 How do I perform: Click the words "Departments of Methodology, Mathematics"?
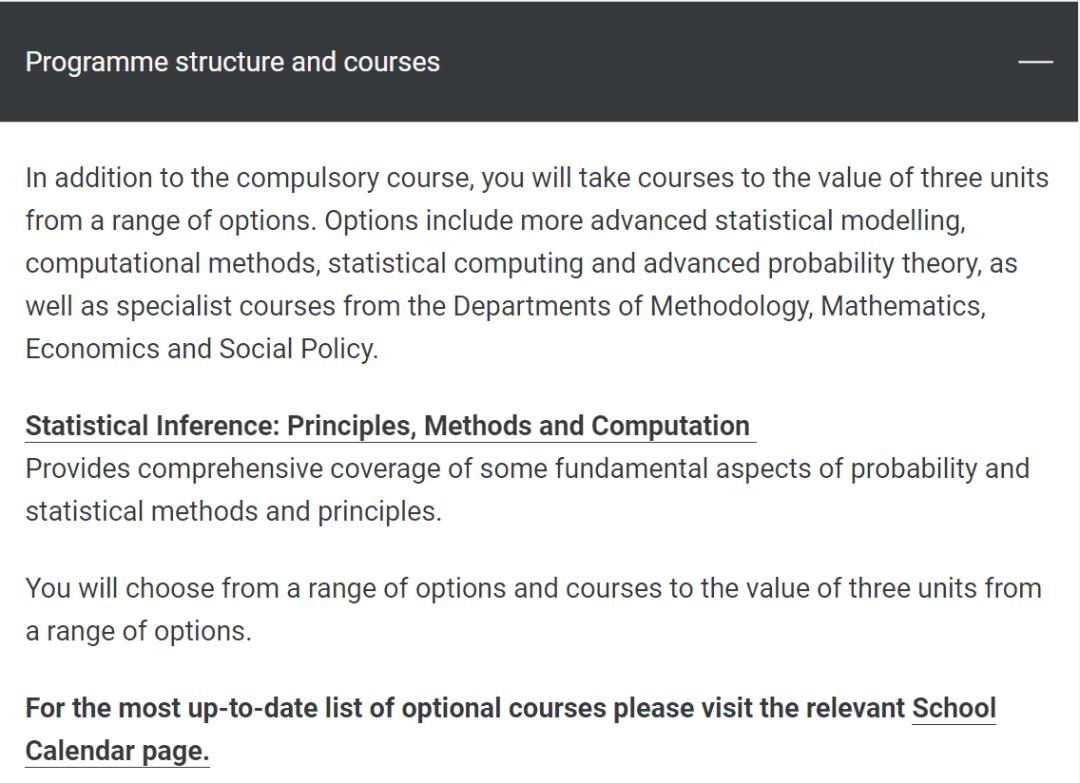(x=718, y=306)
